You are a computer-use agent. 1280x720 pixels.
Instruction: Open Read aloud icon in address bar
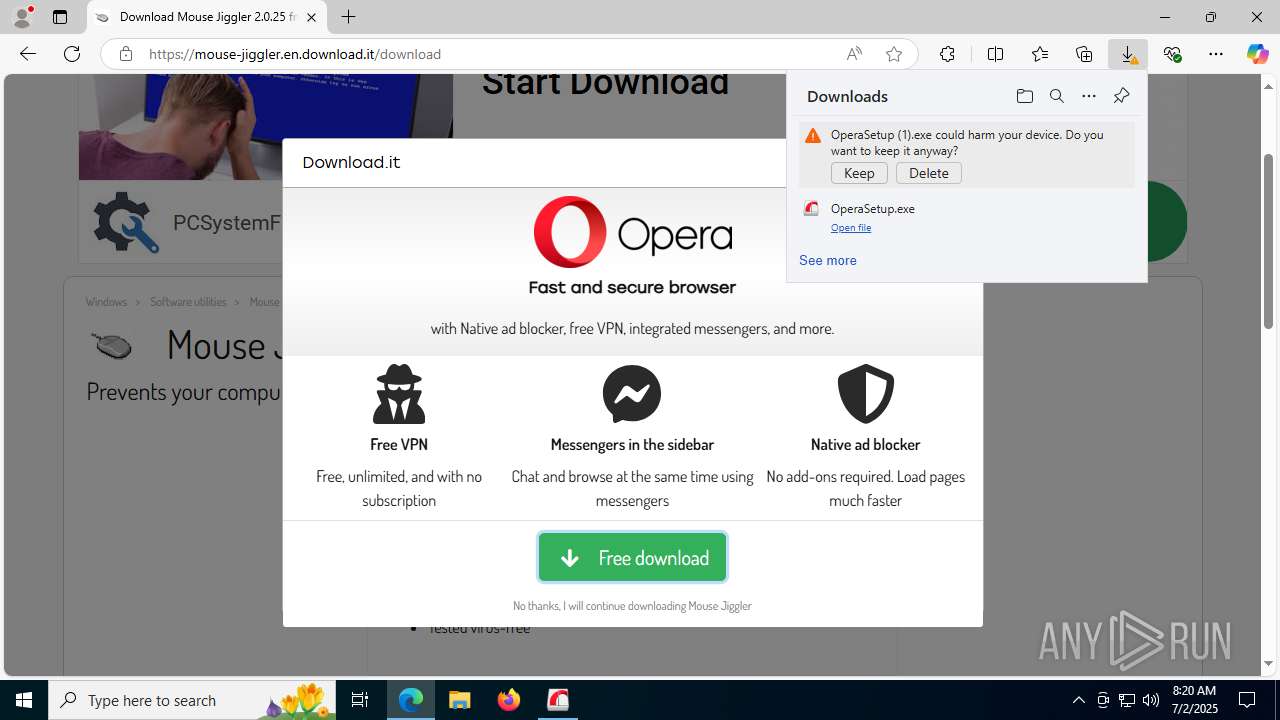(854, 54)
